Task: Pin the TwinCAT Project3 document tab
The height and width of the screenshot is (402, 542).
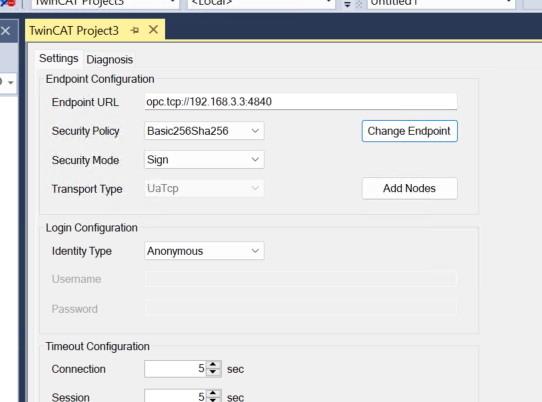Action: click(135, 30)
